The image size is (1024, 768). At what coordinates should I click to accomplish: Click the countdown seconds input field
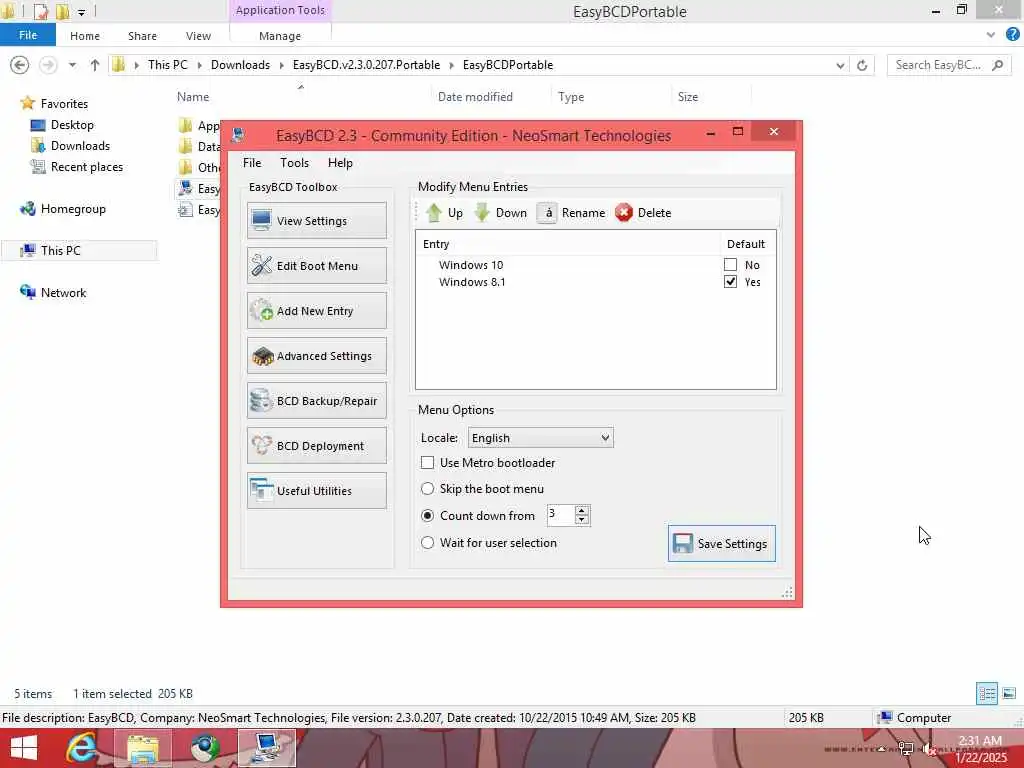[561, 515]
